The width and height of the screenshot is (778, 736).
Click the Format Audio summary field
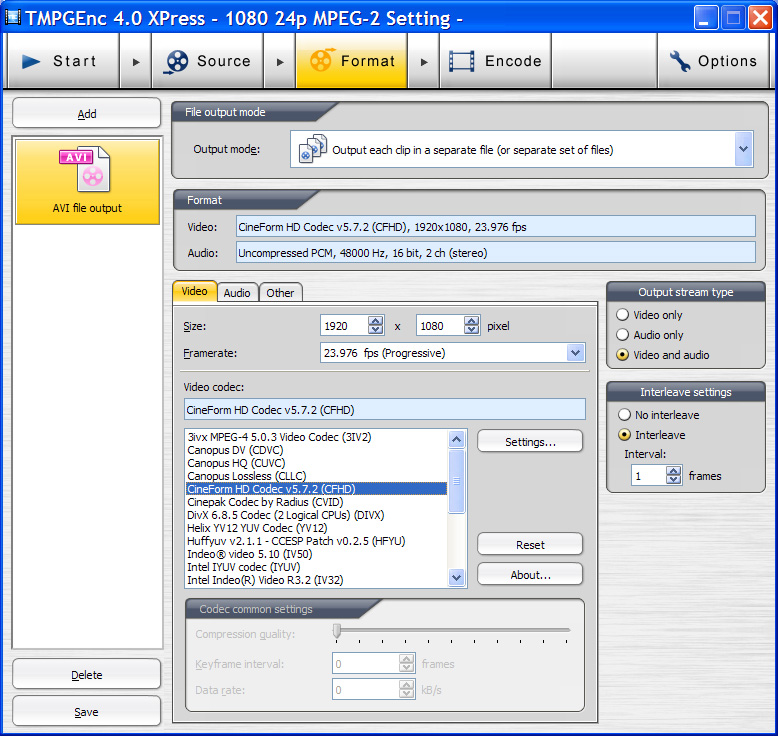coord(496,253)
